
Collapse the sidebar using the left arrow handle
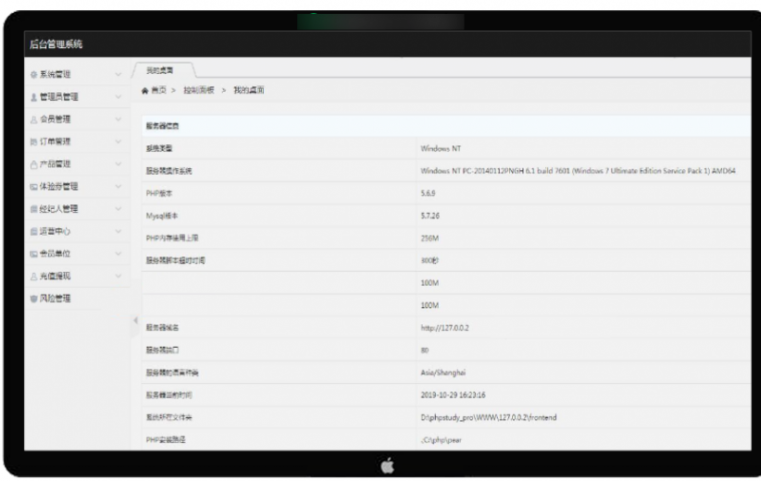tap(134, 320)
